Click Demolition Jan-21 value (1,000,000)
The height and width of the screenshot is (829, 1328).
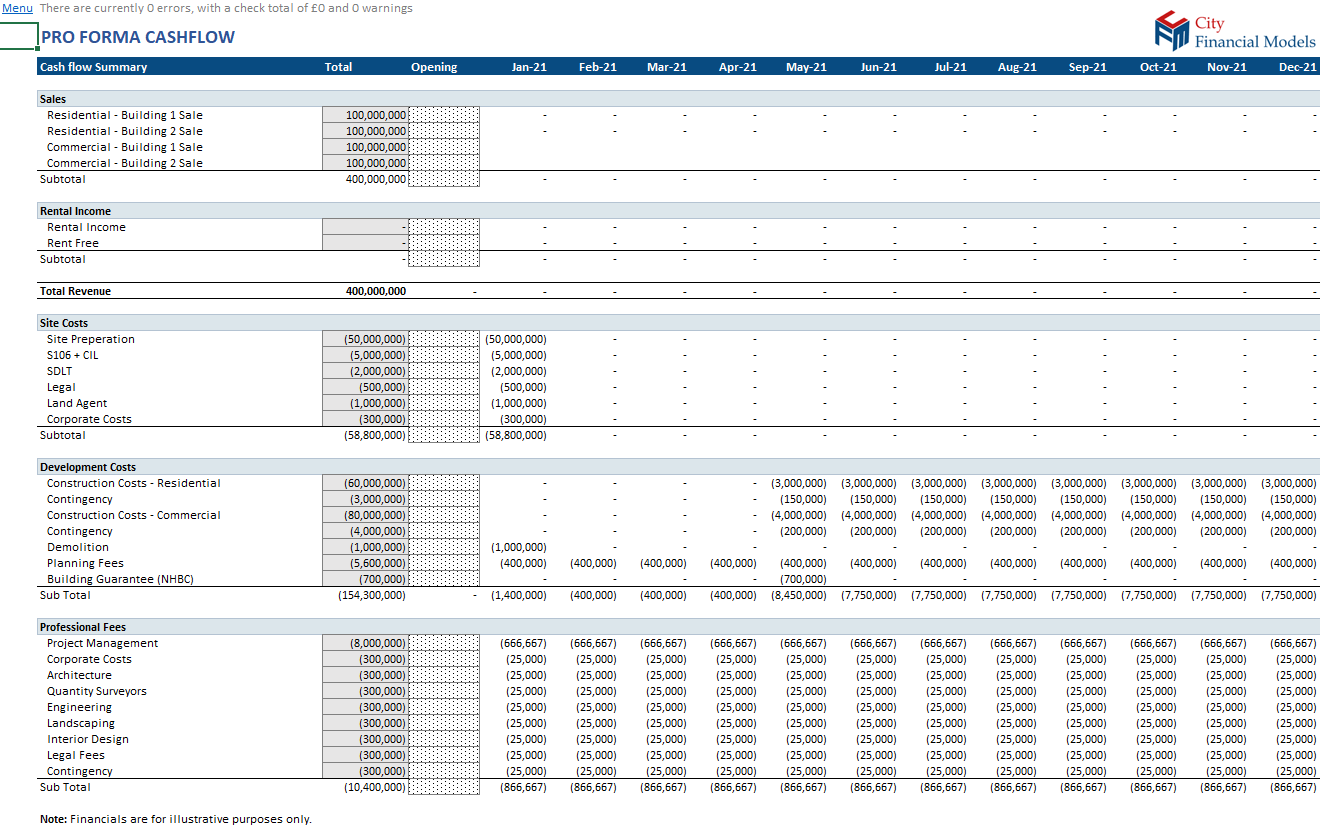[518, 547]
